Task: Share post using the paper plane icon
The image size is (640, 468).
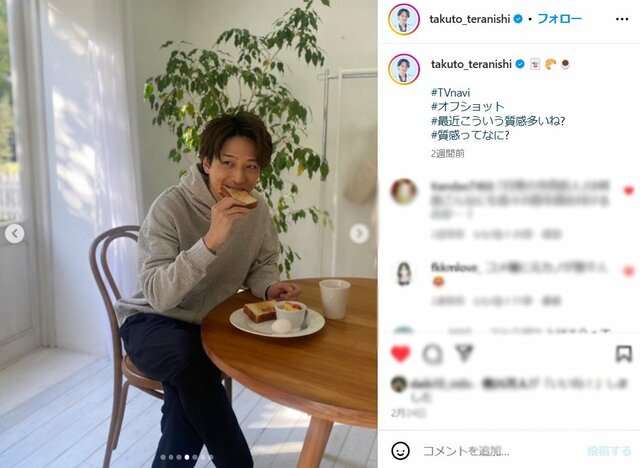Action: point(464,353)
